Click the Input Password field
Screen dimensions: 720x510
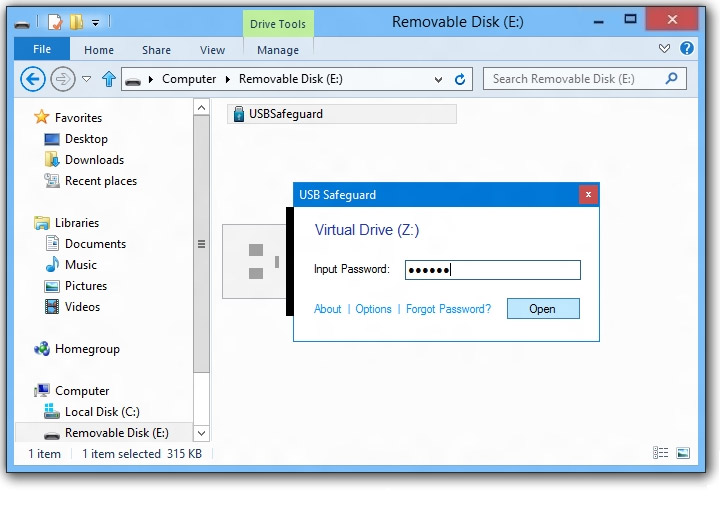(x=493, y=270)
